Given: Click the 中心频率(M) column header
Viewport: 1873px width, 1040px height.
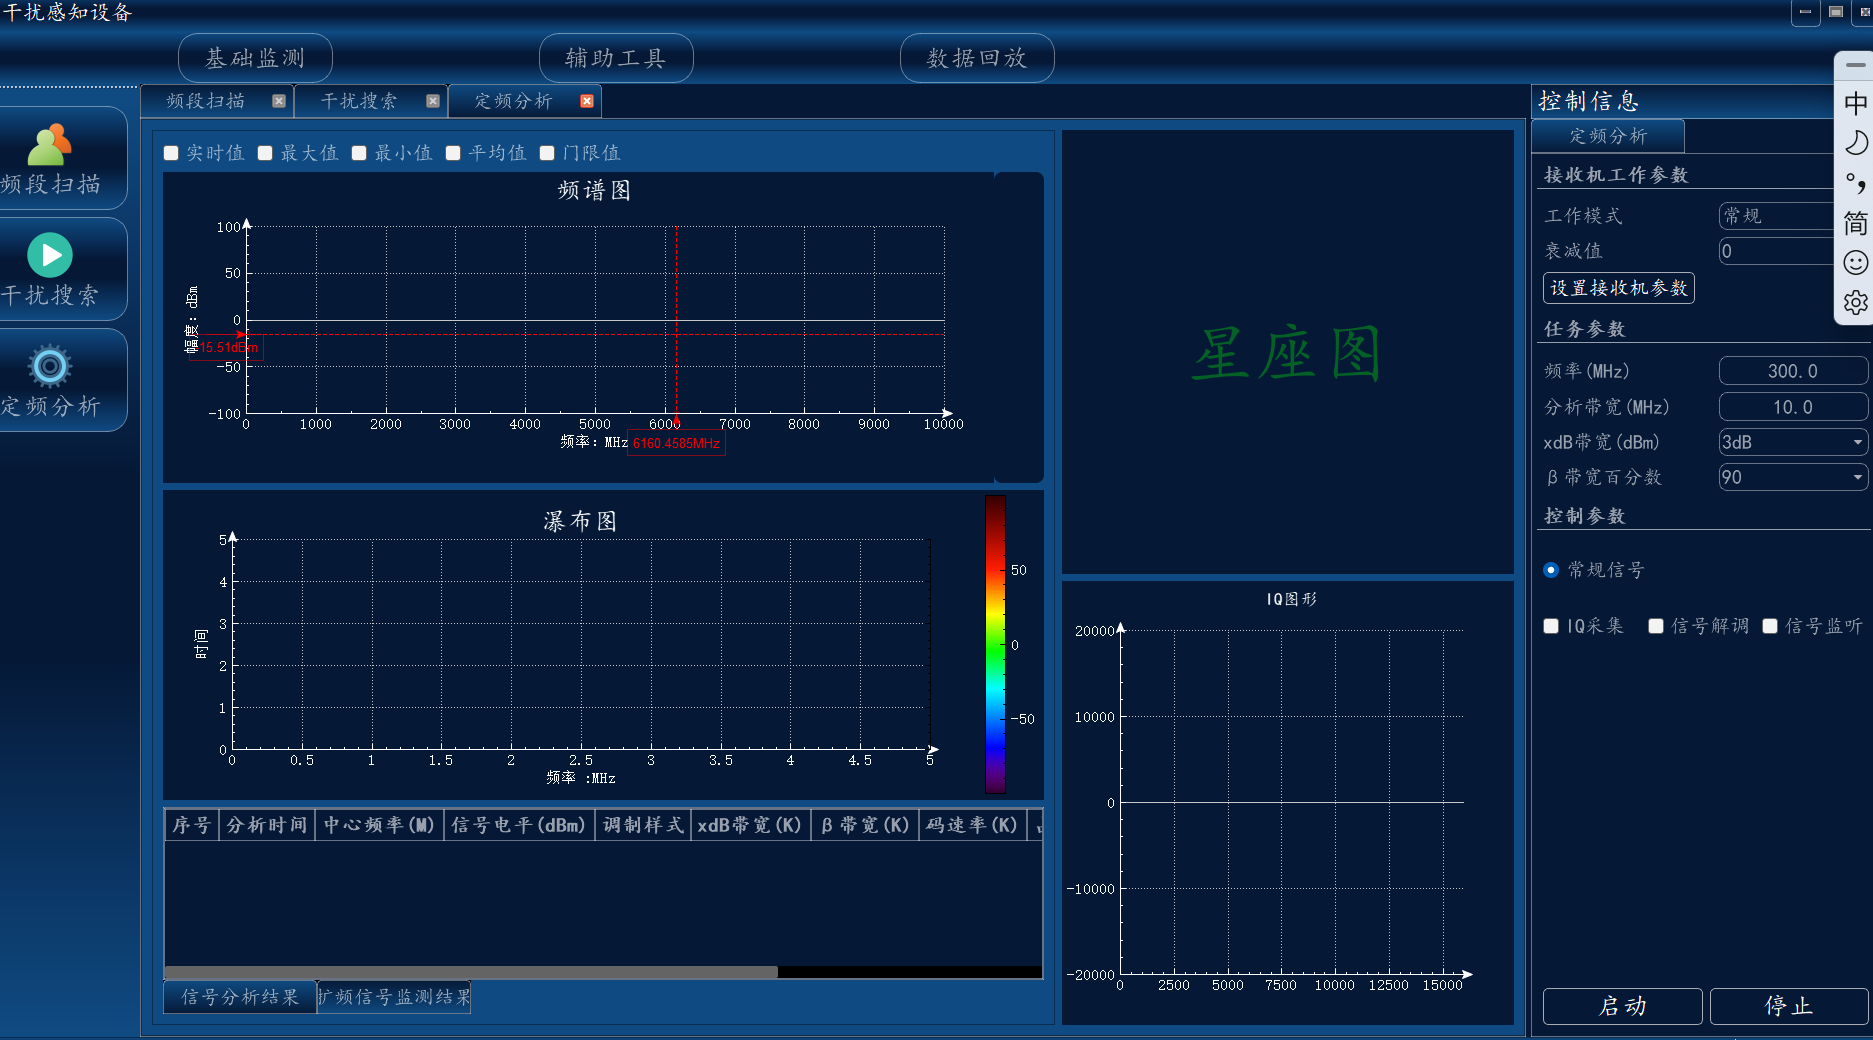Looking at the screenshot, I should pos(379,825).
